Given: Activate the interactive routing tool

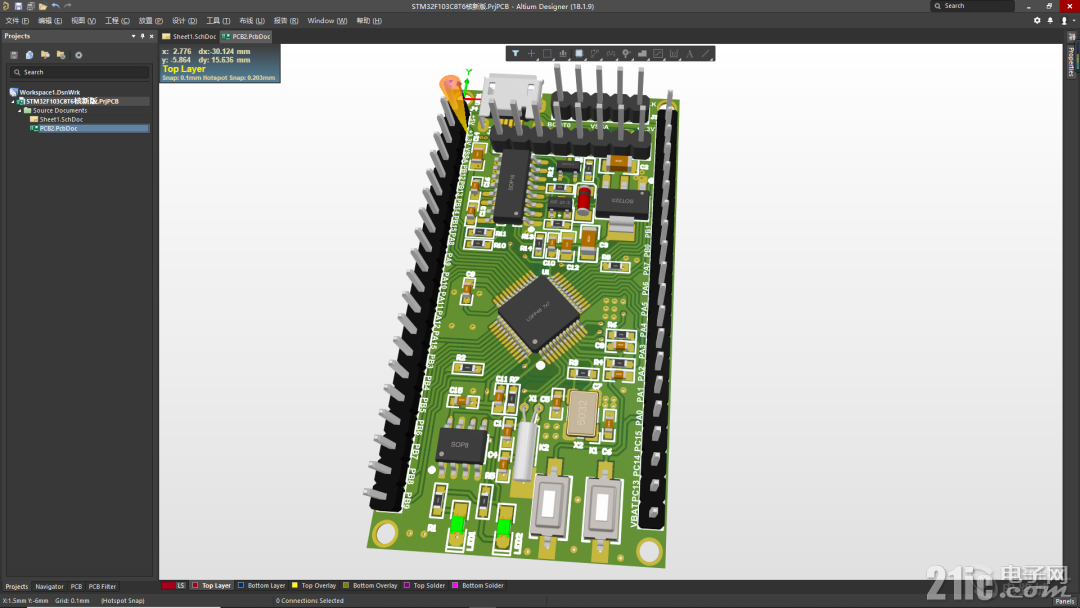Looking at the screenshot, I should pyautogui.click(x=594, y=53).
